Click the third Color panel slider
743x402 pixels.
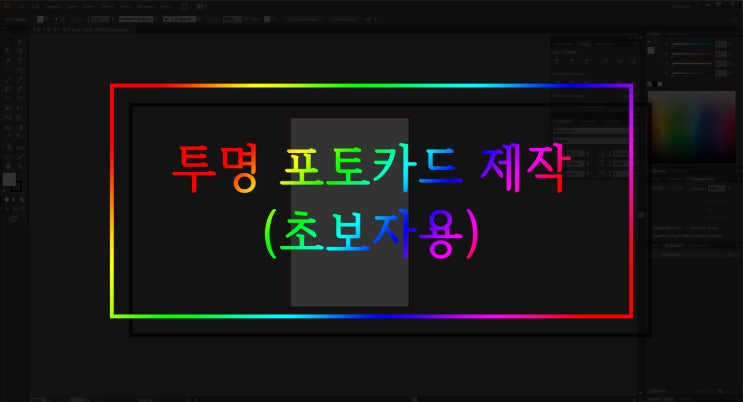pos(692,64)
